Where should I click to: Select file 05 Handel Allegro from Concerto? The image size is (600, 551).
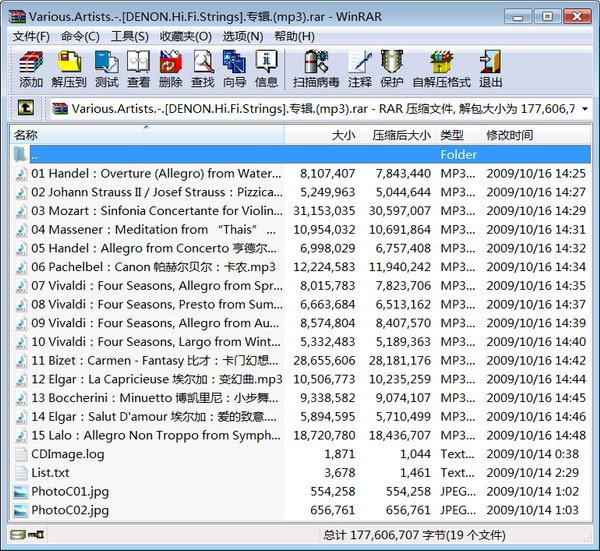coord(301,248)
